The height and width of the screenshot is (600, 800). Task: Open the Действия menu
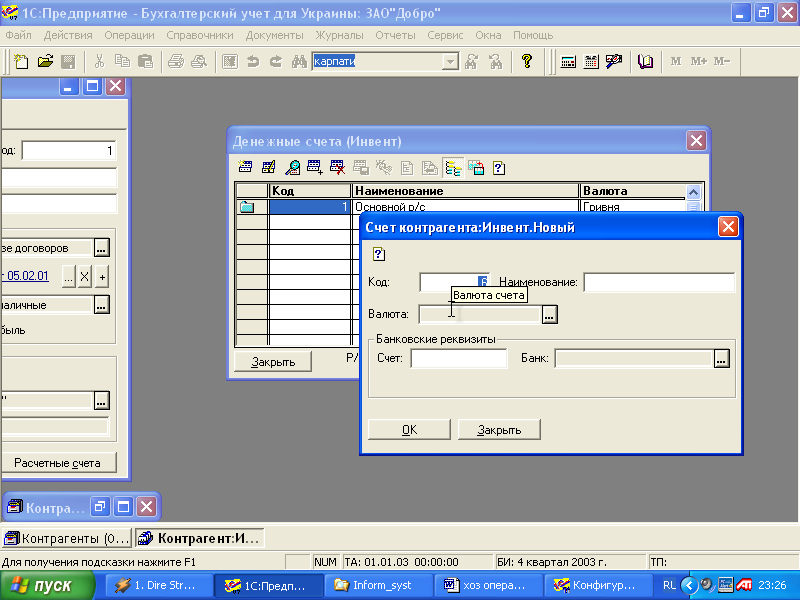point(68,35)
